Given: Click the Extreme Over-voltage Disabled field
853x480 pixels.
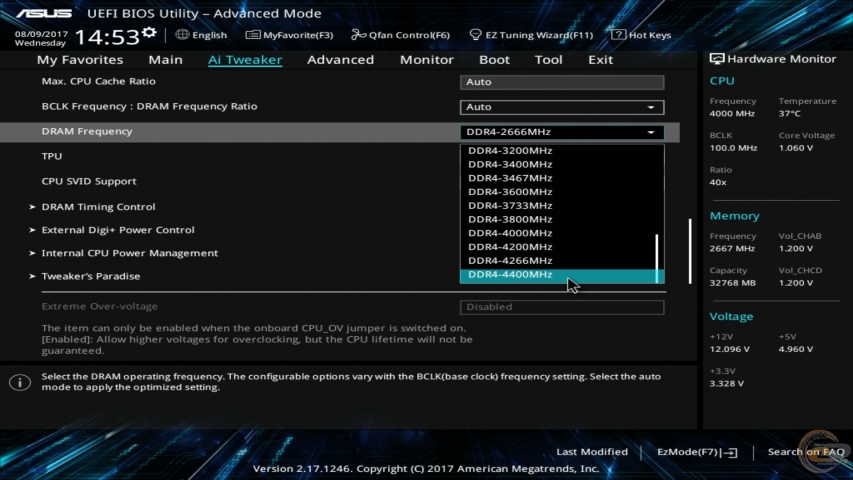Looking at the screenshot, I should (x=562, y=307).
